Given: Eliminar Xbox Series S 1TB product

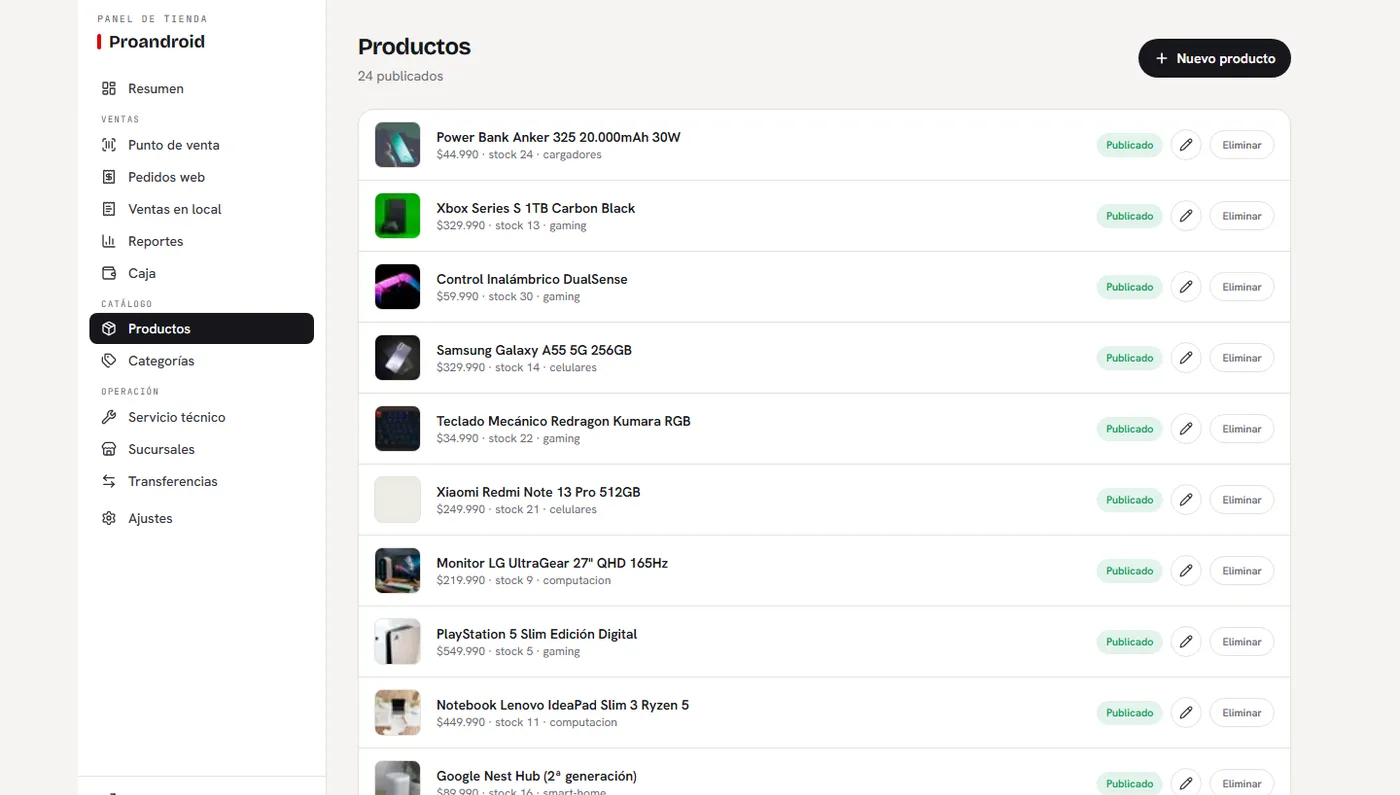Looking at the screenshot, I should [1242, 216].
